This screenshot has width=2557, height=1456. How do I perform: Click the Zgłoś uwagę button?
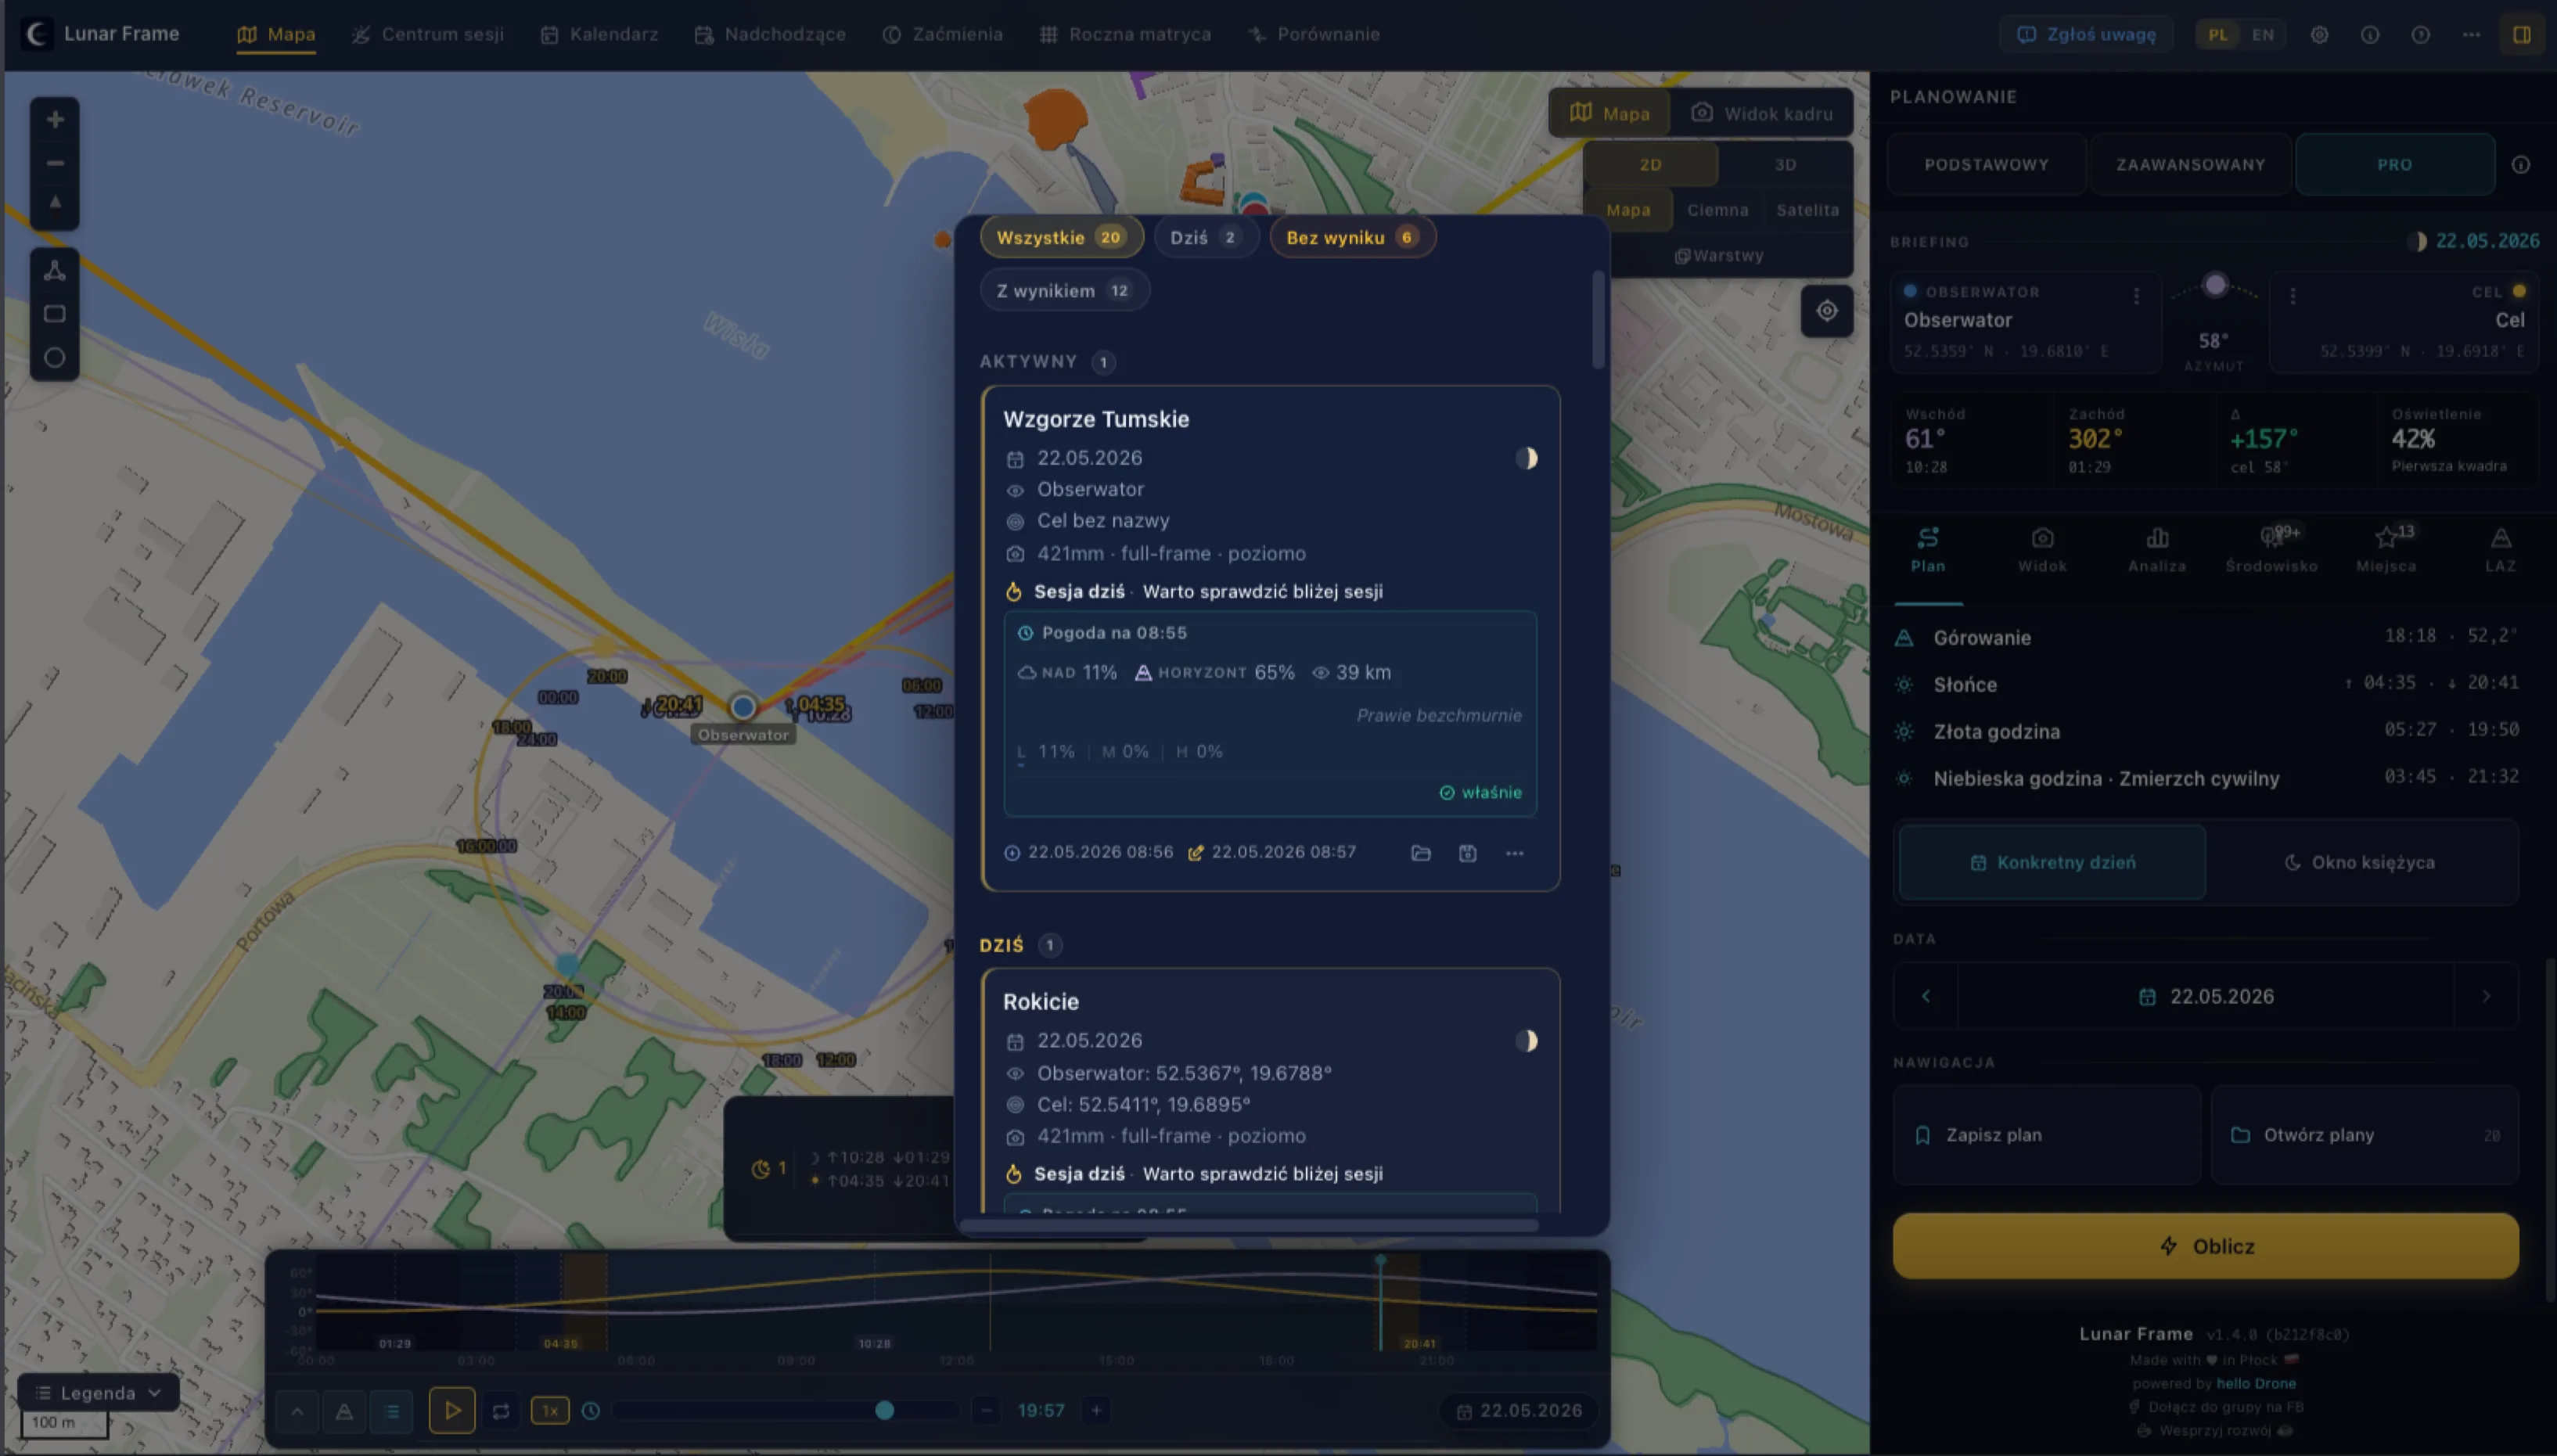(x=2086, y=35)
